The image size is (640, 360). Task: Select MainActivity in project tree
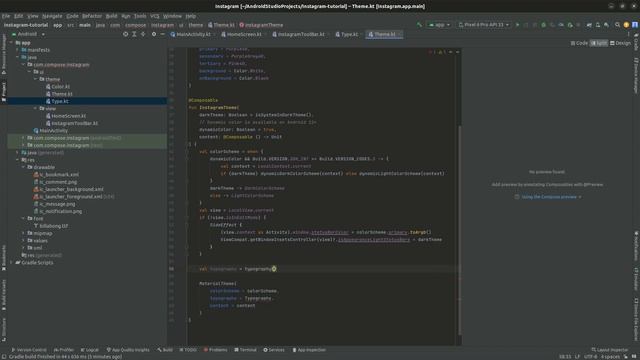point(51,131)
